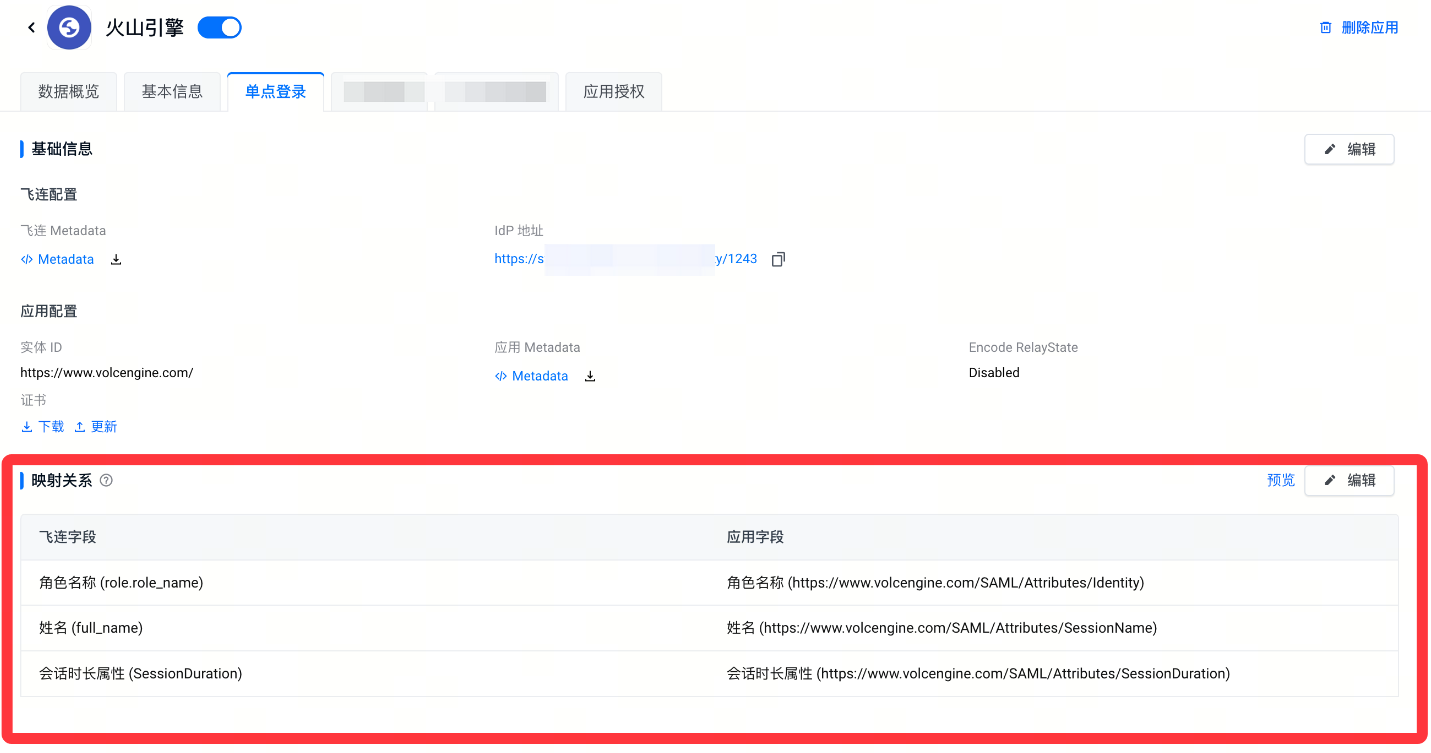
Task: View the 飞连 Metadata link
Action: pos(57,260)
